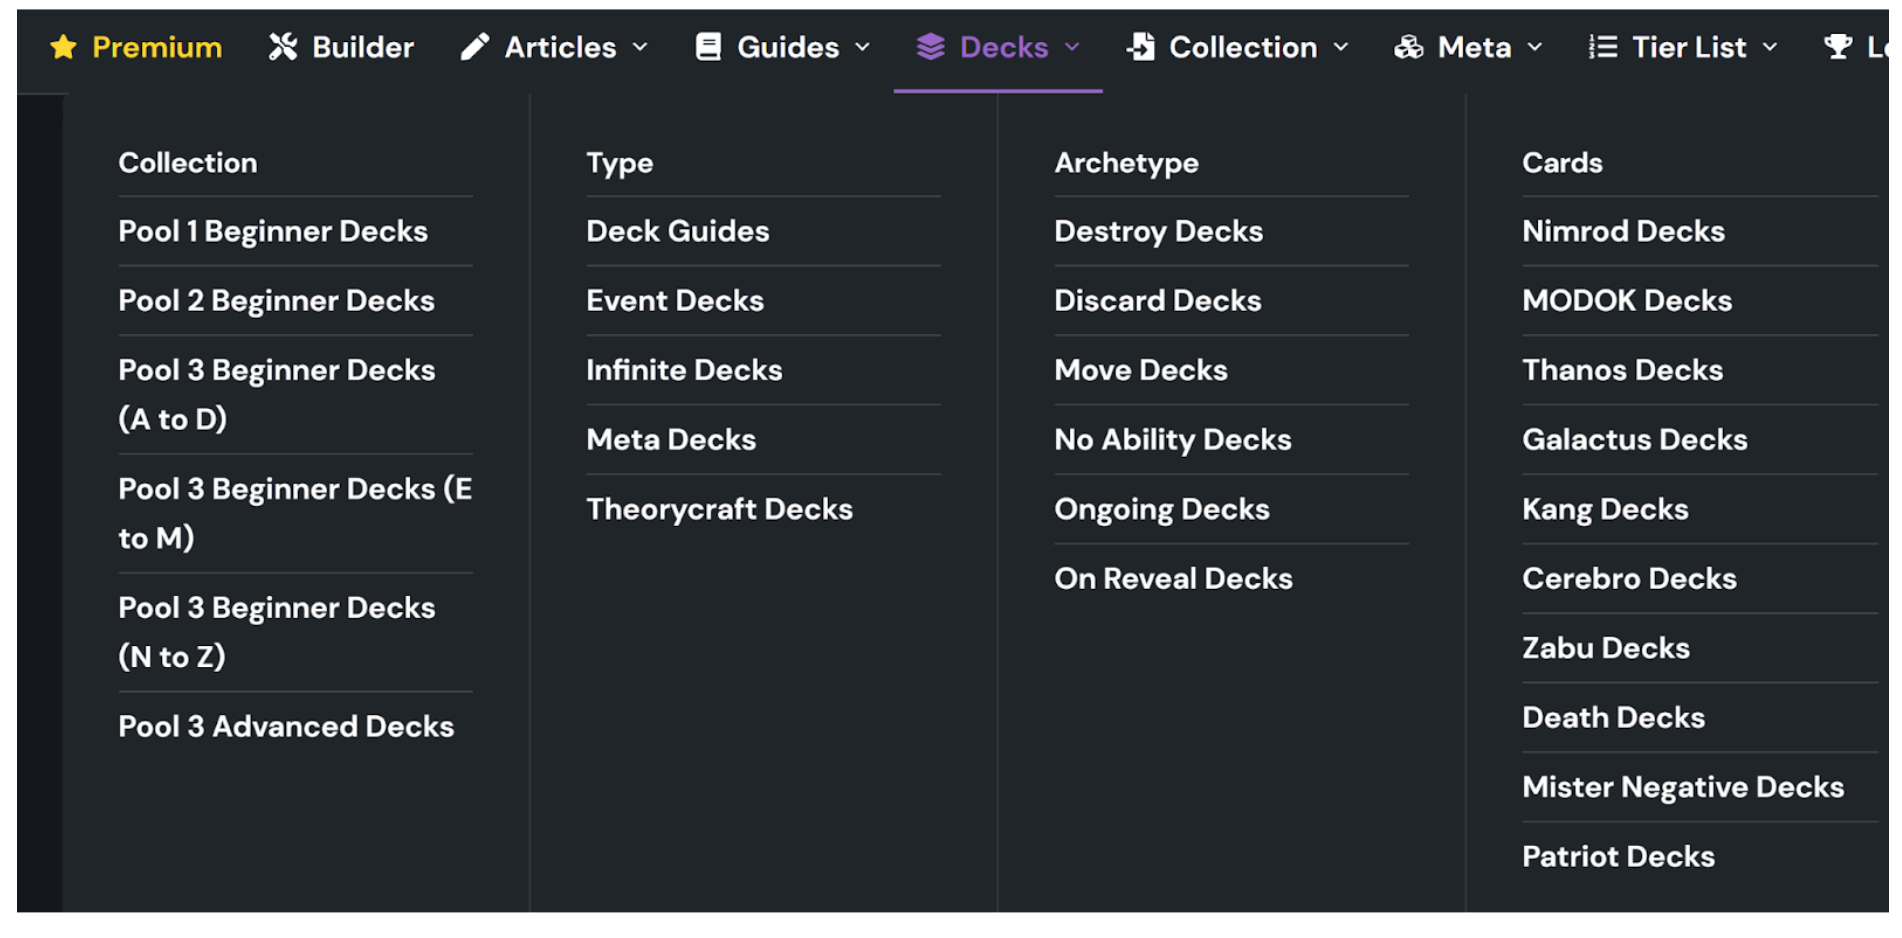Click the Decks stacked-layers icon
1902x938 pixels.
click(930, 47)
